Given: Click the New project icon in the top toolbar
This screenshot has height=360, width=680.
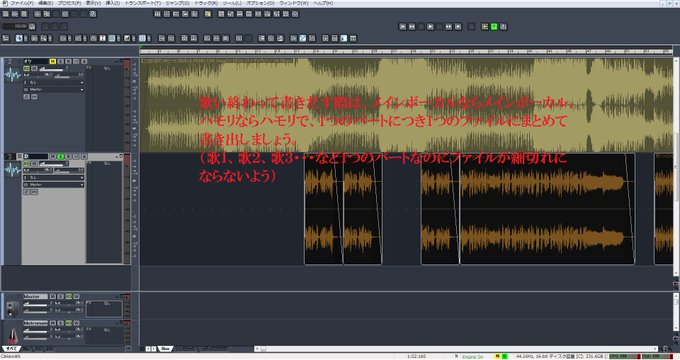Looking at the screenshot, I should [x=6, y=14].
